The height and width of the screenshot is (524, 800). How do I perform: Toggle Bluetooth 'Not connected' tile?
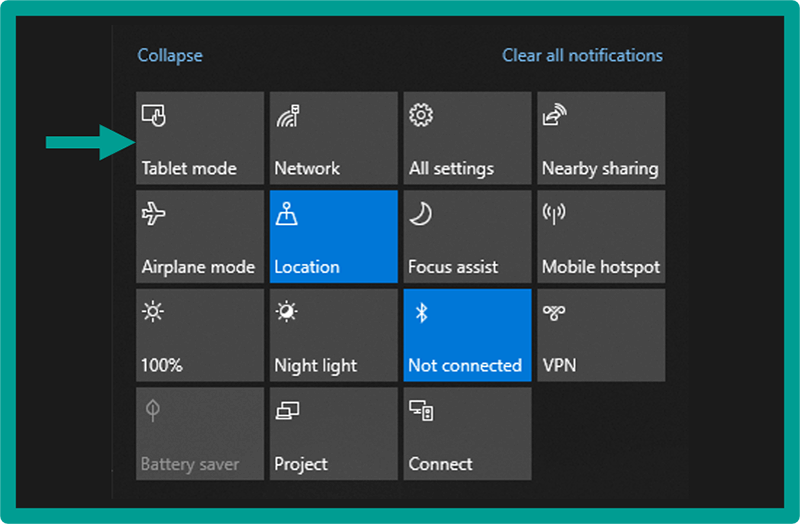(x=467, y=335)
